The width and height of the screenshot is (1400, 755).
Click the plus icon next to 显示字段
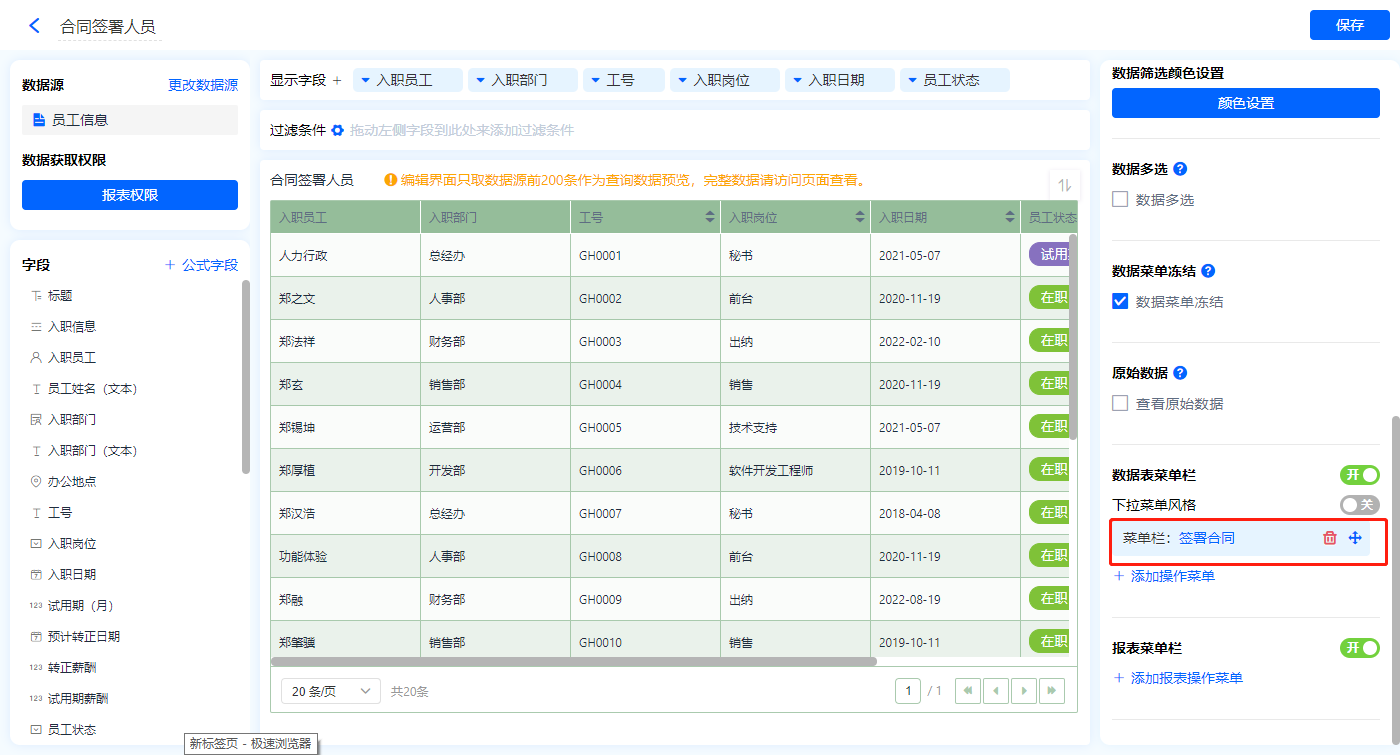(x=337, y=80)
